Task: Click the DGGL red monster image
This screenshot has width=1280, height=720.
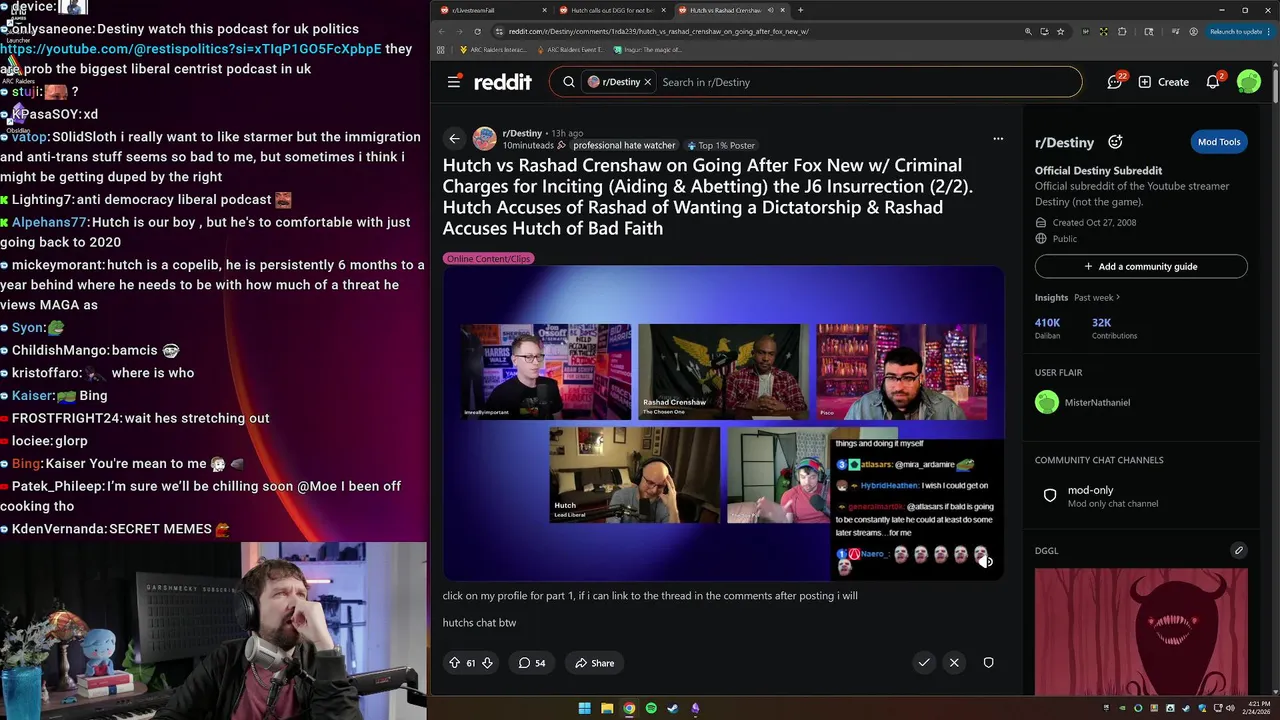Action: [x=1141, y=632]
